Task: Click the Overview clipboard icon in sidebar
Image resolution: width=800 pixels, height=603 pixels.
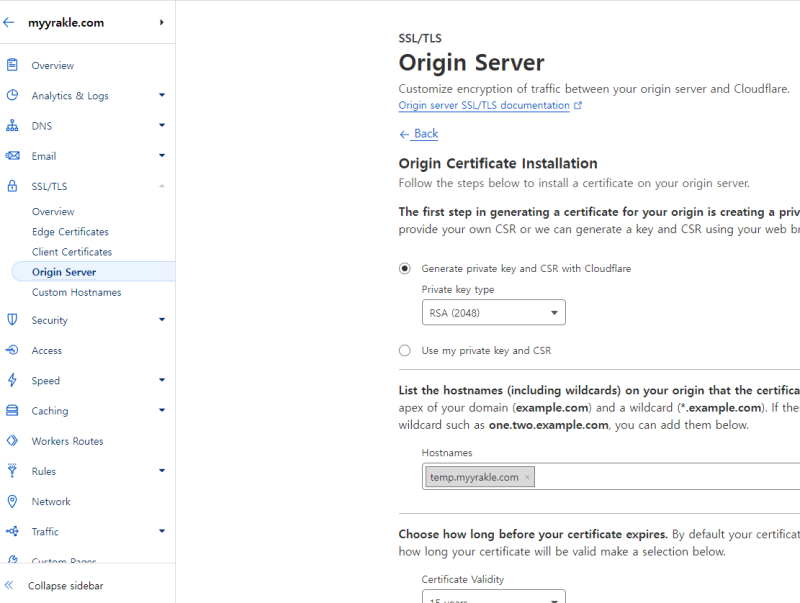Action: pyautogui.click(x=12, y=65)
